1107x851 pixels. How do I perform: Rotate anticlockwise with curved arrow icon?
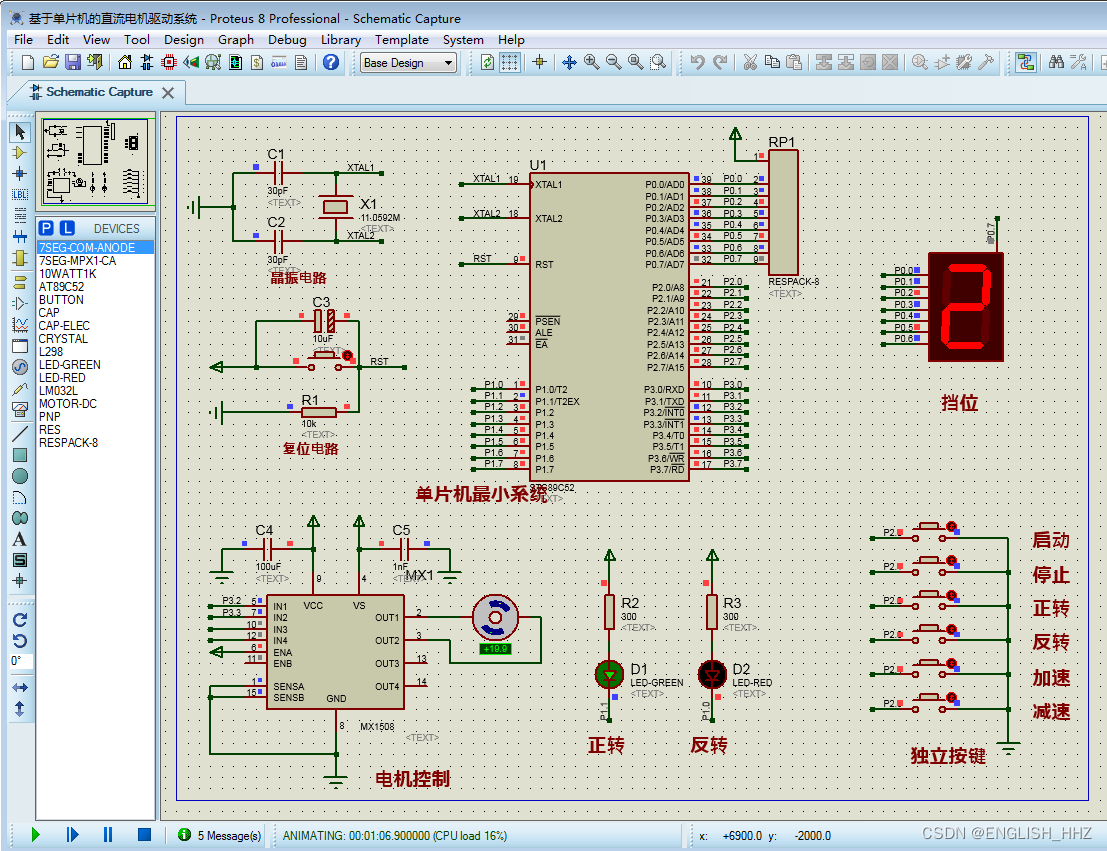(20, 641)
